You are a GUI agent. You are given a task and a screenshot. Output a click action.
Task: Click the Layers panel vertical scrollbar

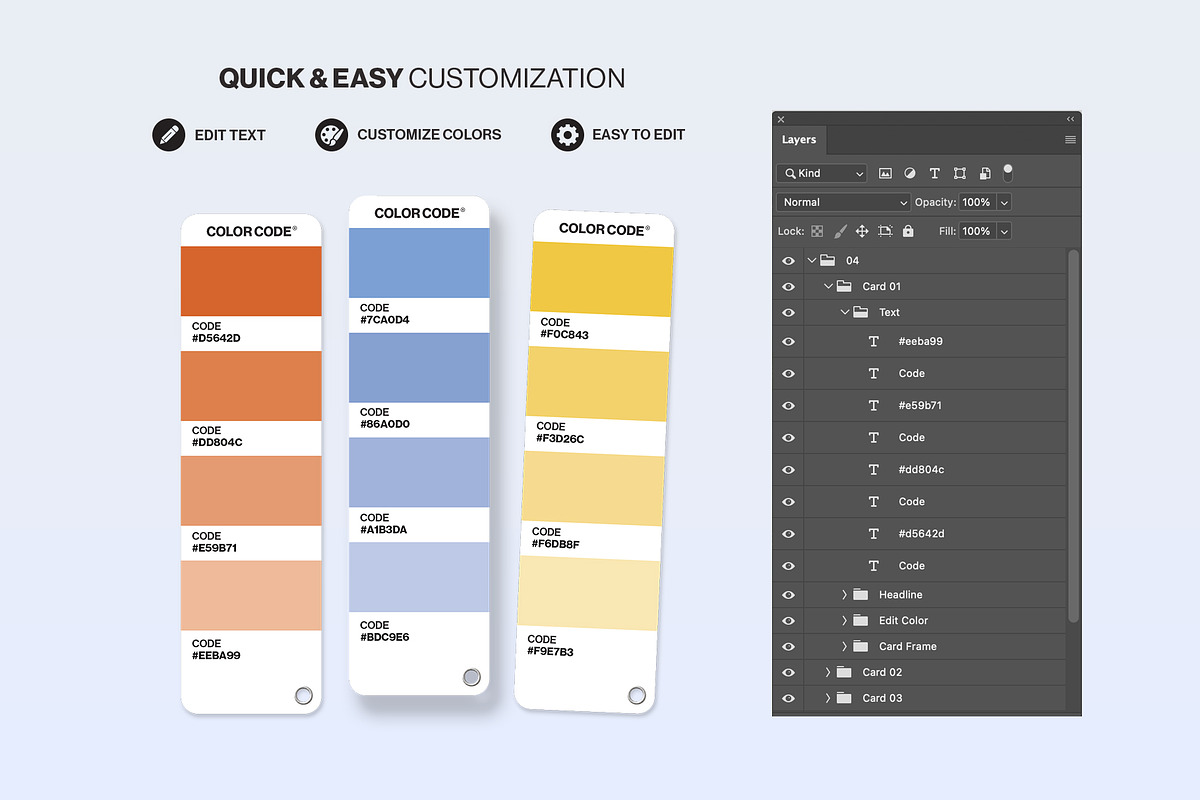coord(1074,435)
